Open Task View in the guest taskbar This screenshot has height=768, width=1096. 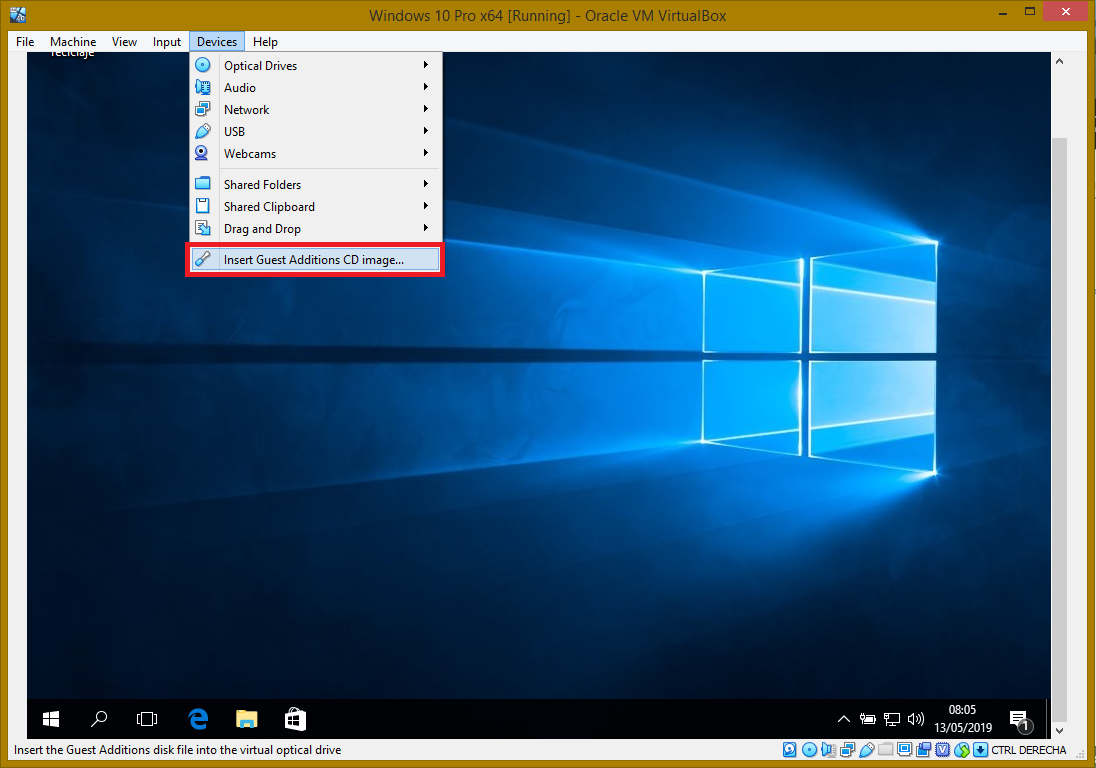click(x=147, y=718)
